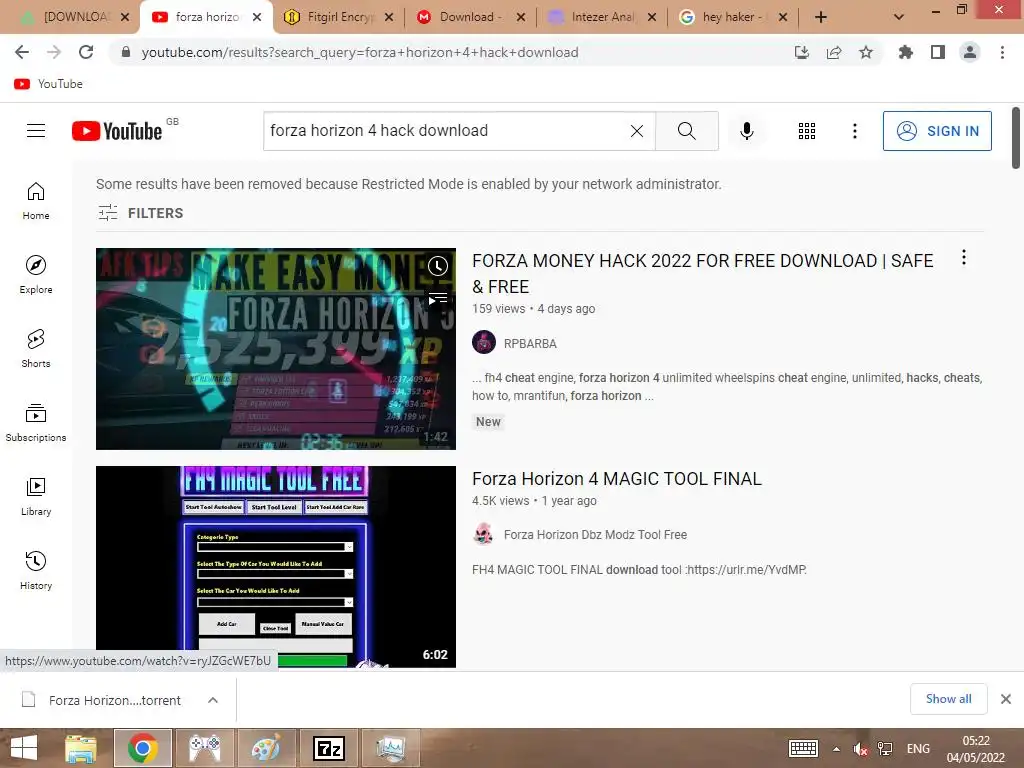Viewport: 1024px width, 768px height.
Task: Open 7-Zip from the taskbar
Action: [x=328, y=748]
